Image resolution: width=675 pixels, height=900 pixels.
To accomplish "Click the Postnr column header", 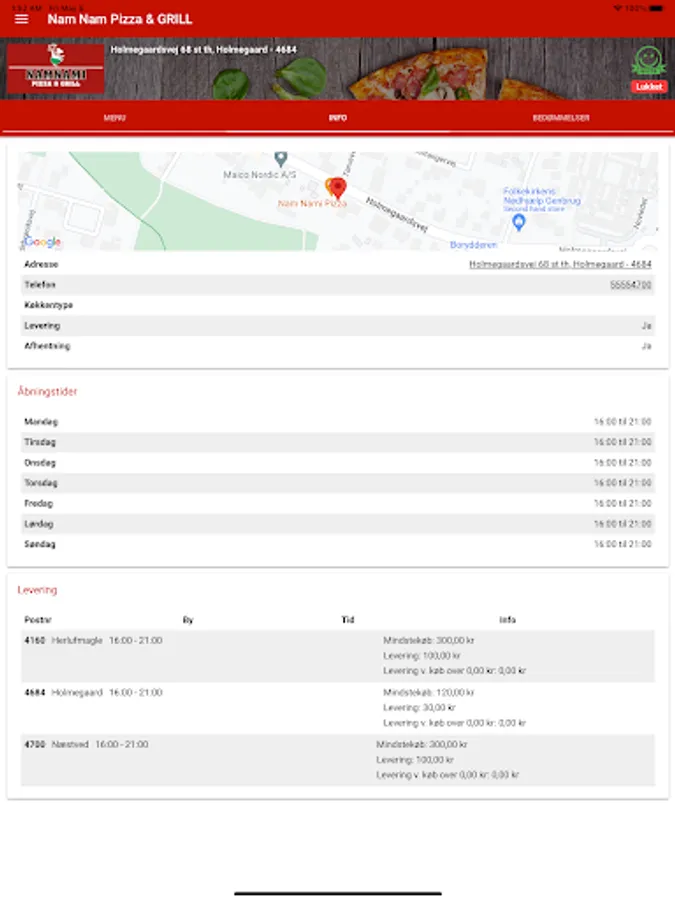I will click(38, 620).
